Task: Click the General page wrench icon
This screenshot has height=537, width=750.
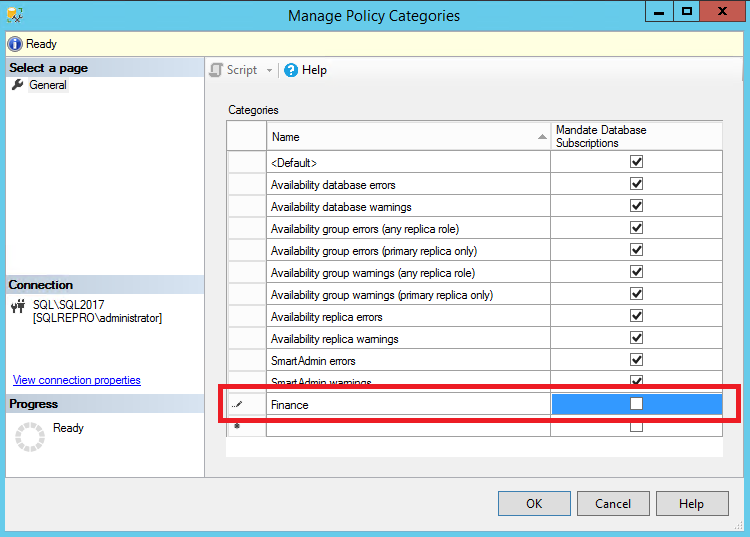Action: [x=17, y=85]
